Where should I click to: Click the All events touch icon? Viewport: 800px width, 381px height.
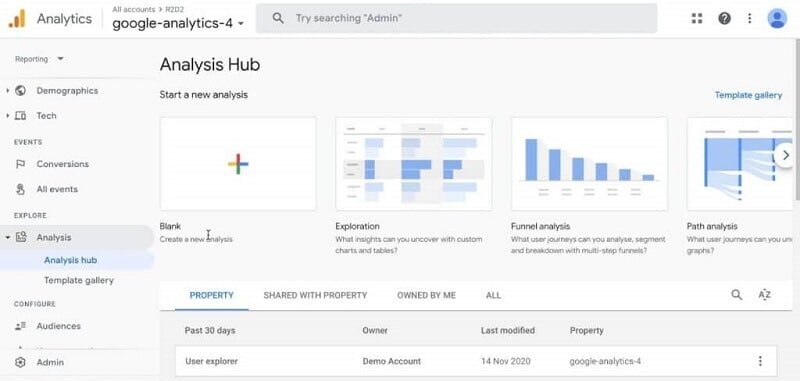[x=20, y=189]
